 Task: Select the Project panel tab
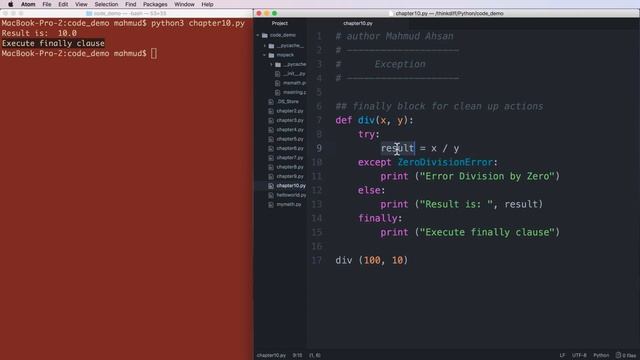tap(280, 23)
